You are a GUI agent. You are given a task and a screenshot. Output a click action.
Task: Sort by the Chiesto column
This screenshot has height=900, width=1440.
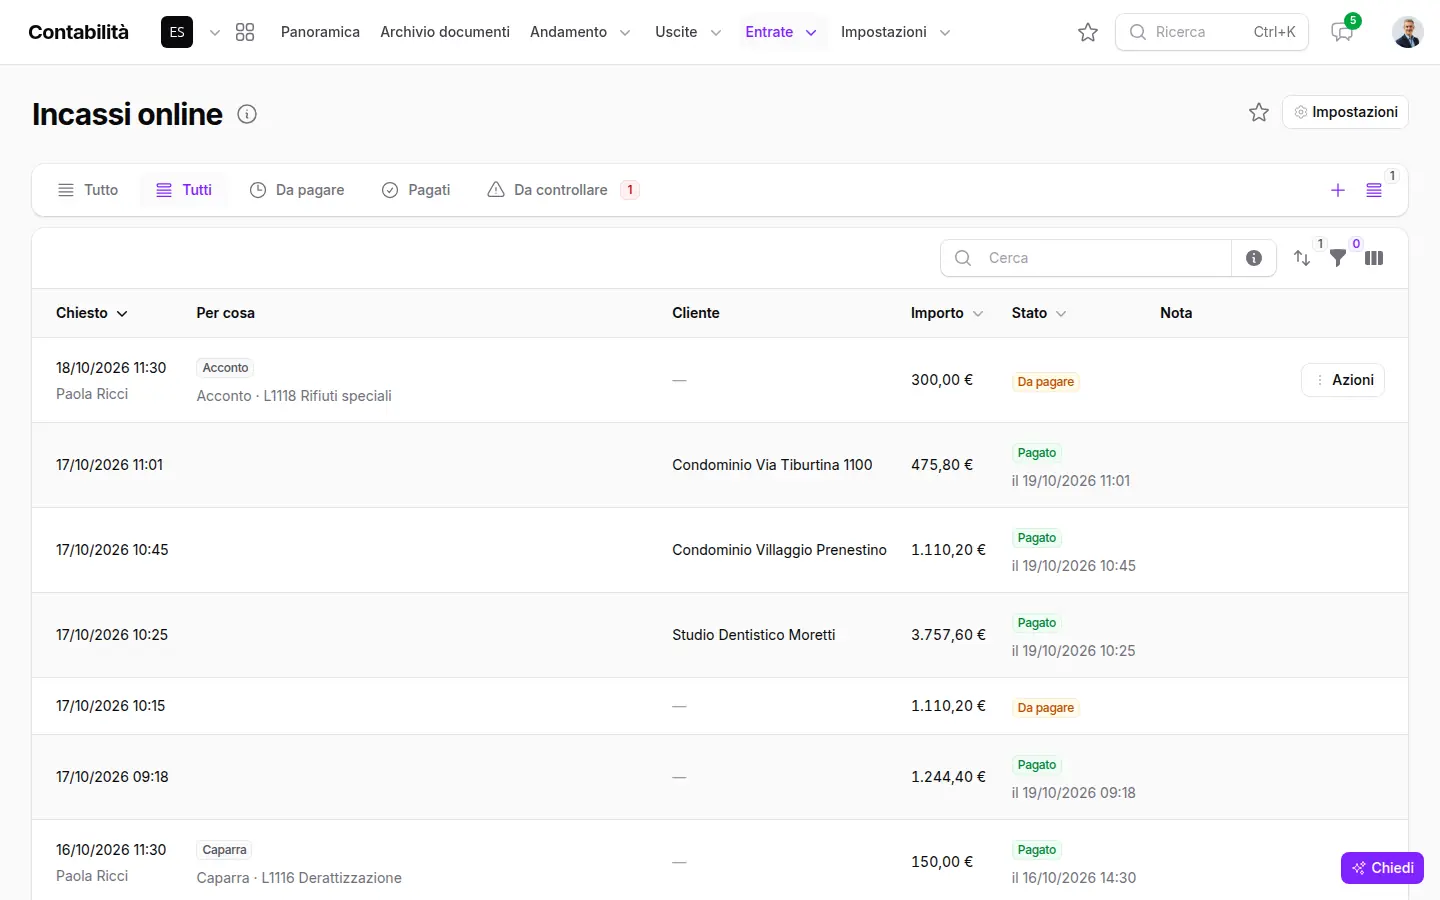(92, 313)
